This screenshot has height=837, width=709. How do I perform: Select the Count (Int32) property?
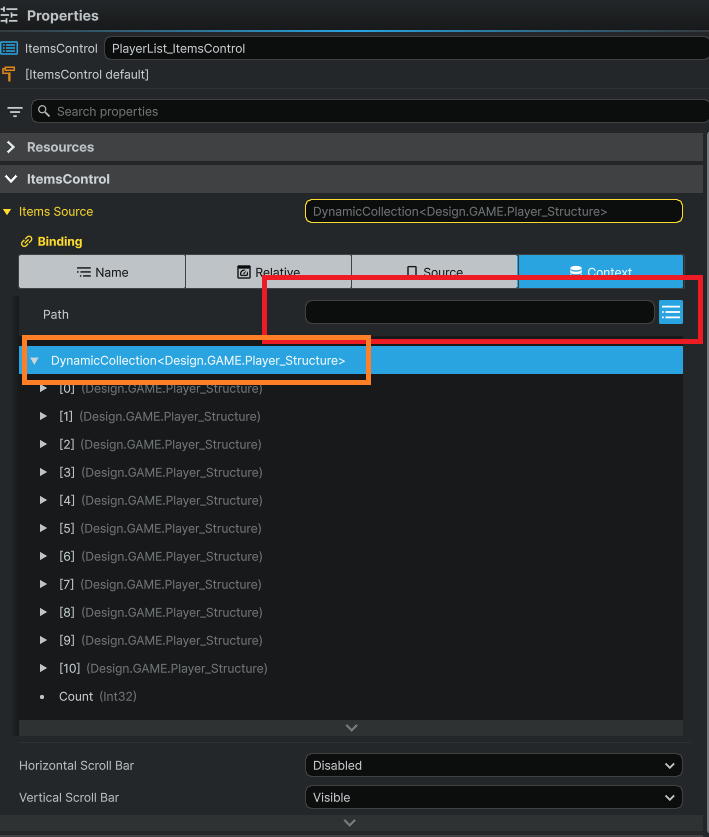[351, 697]
